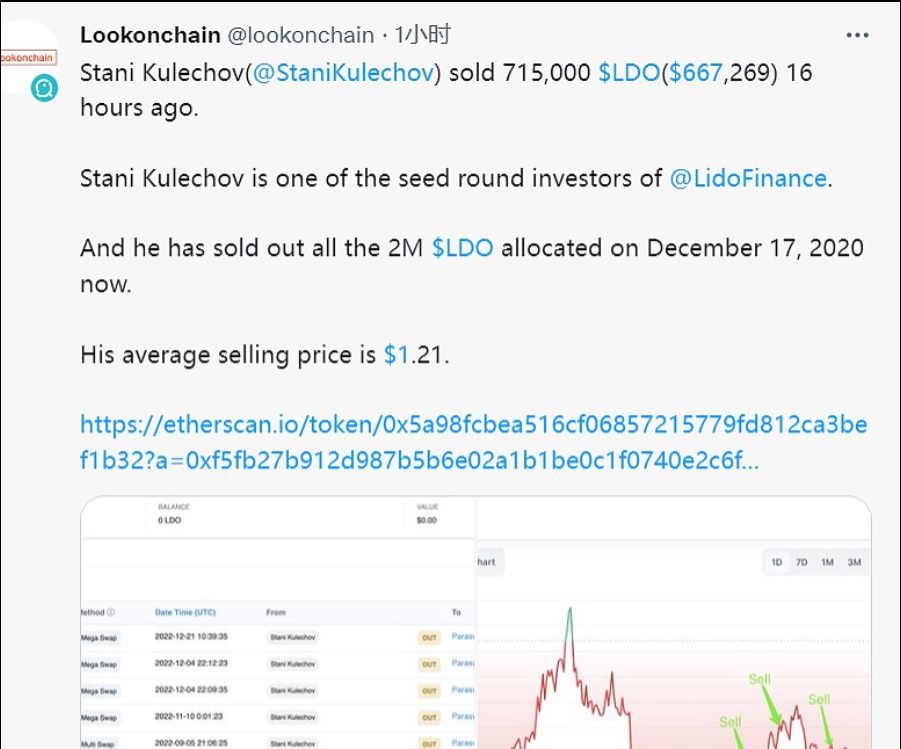This screenshot has height=749, width=901.
Task: Open the $LDO cashtag in the first line
Action: tap(629, 73)
